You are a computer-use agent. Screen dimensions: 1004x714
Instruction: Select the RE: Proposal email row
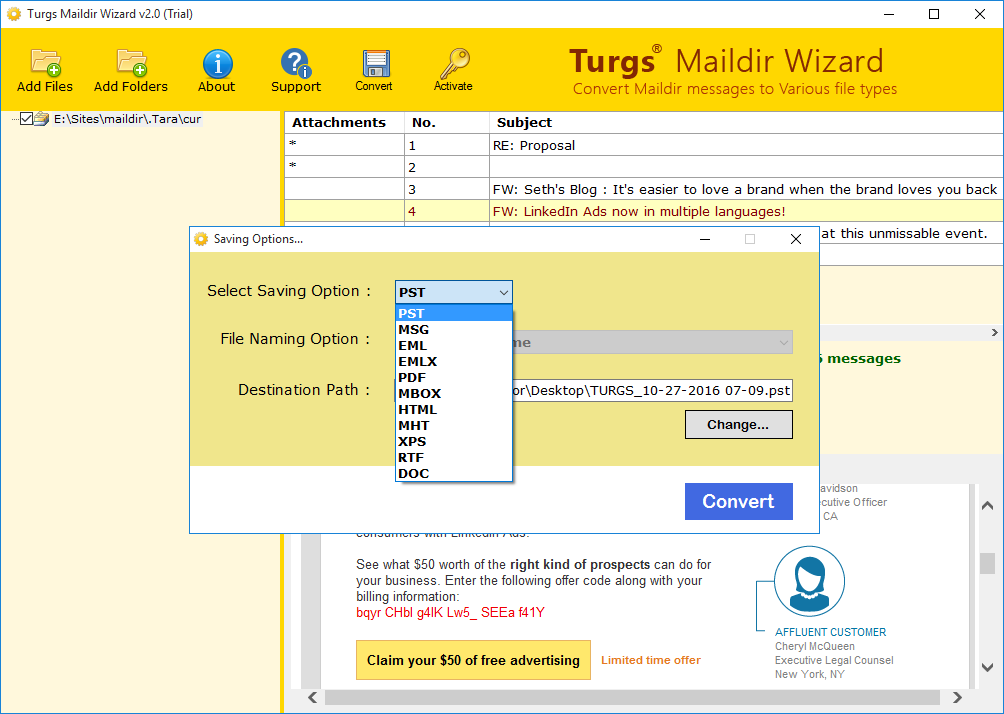644,145
